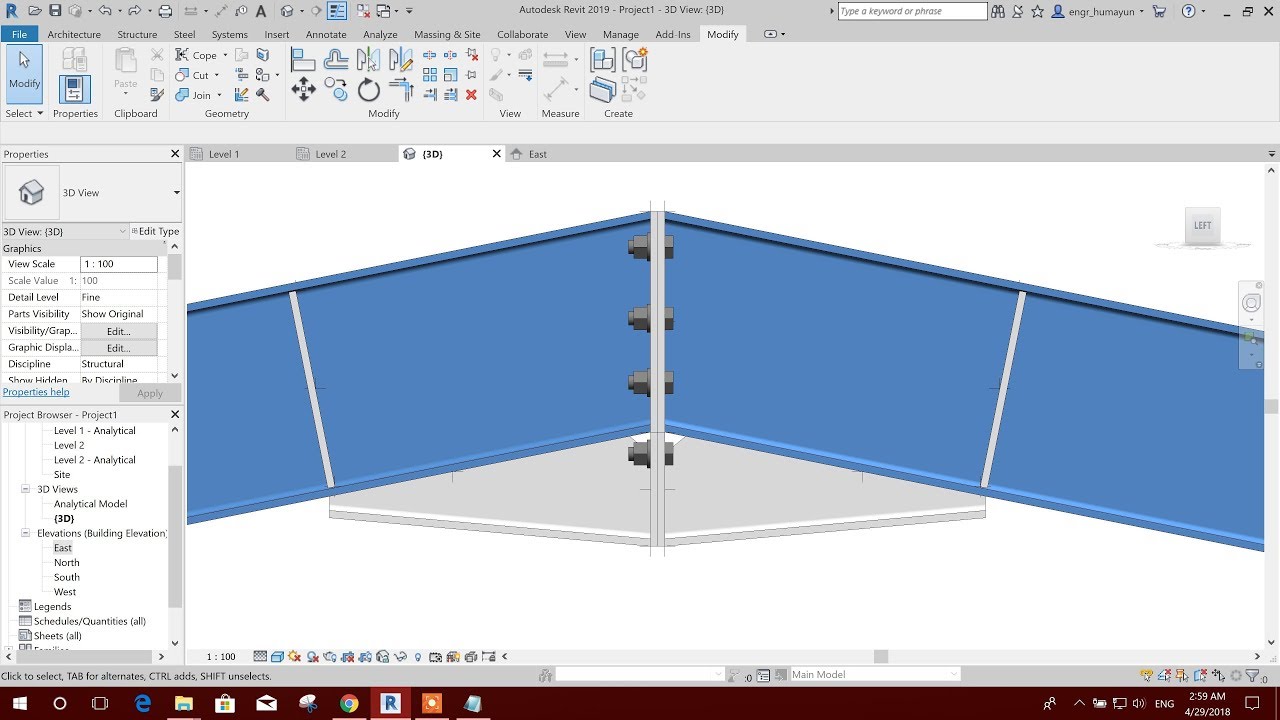
Task: Click the LEFT face on the ViewCube
Action: pyautogui.click(x=1202, y=225)
